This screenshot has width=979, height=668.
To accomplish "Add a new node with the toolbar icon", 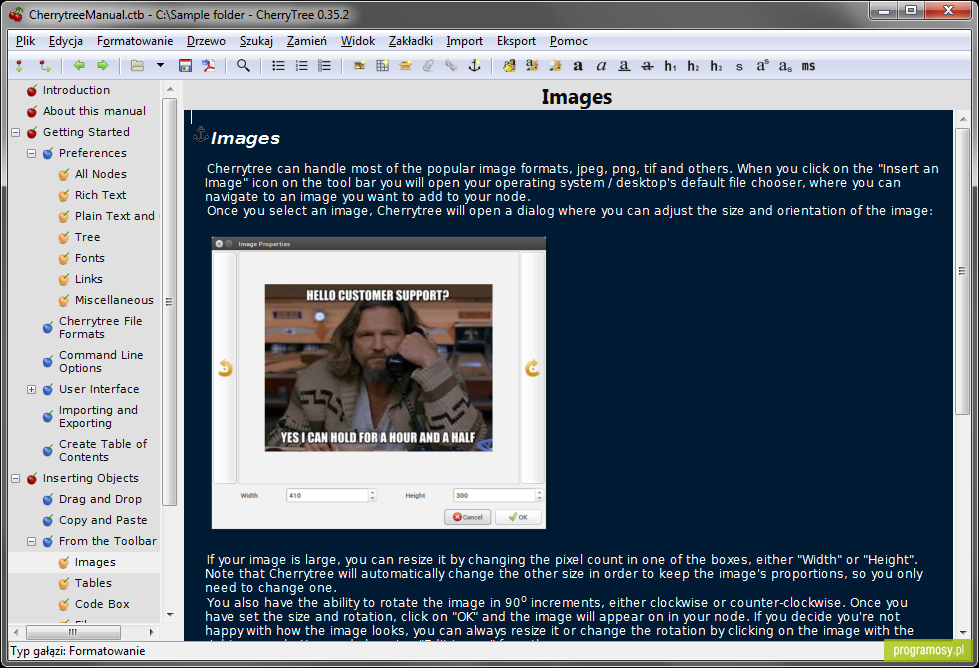I will [x=19, y=66].
